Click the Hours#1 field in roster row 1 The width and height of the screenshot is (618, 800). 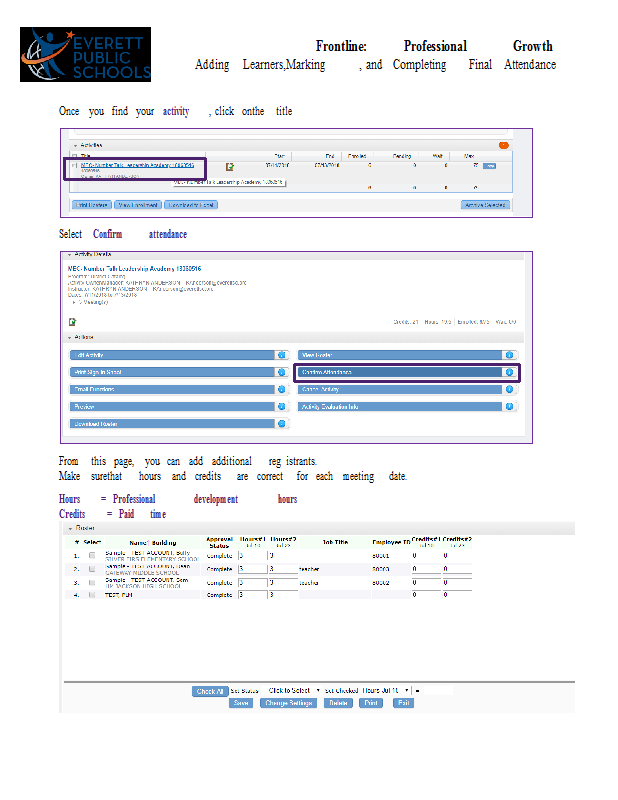[x=253, y=556]
